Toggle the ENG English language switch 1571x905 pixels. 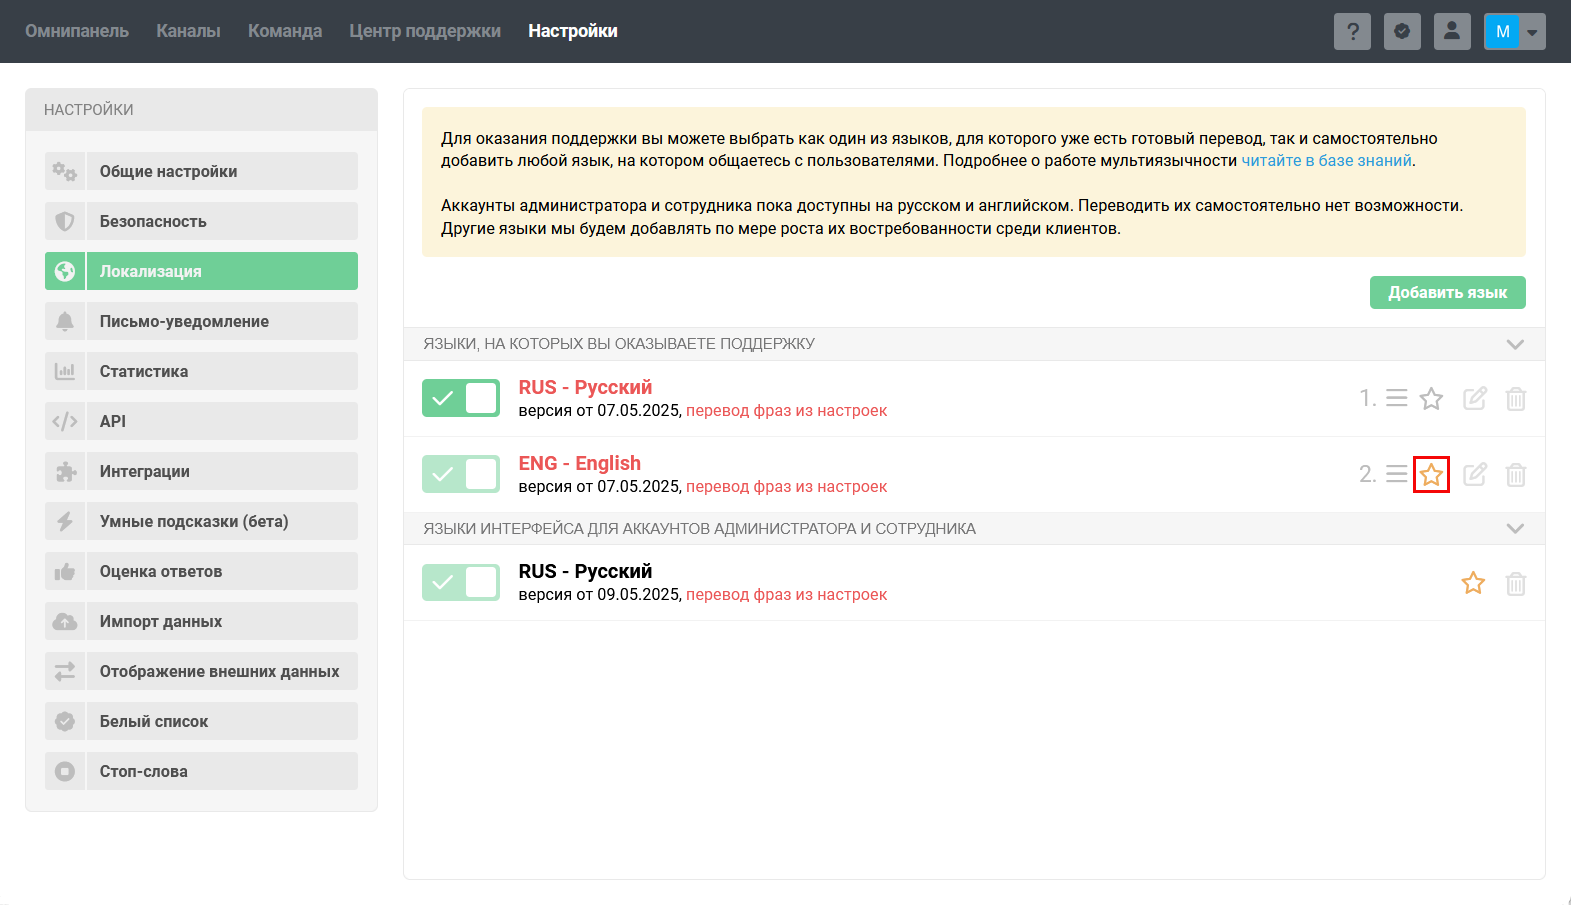coord(461,474)
